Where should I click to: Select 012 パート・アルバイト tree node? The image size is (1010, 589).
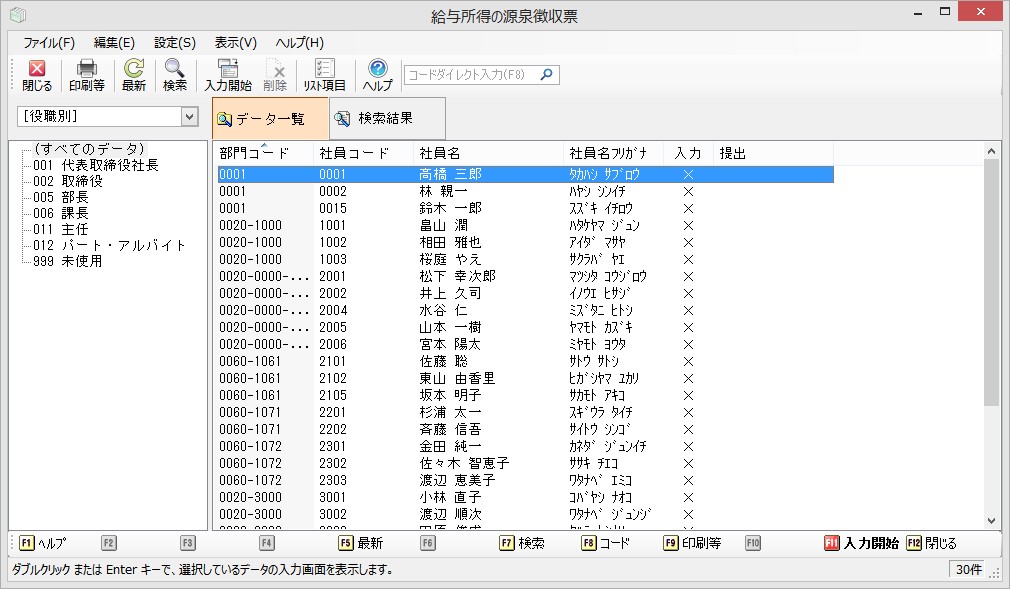[x=109, y=245]
